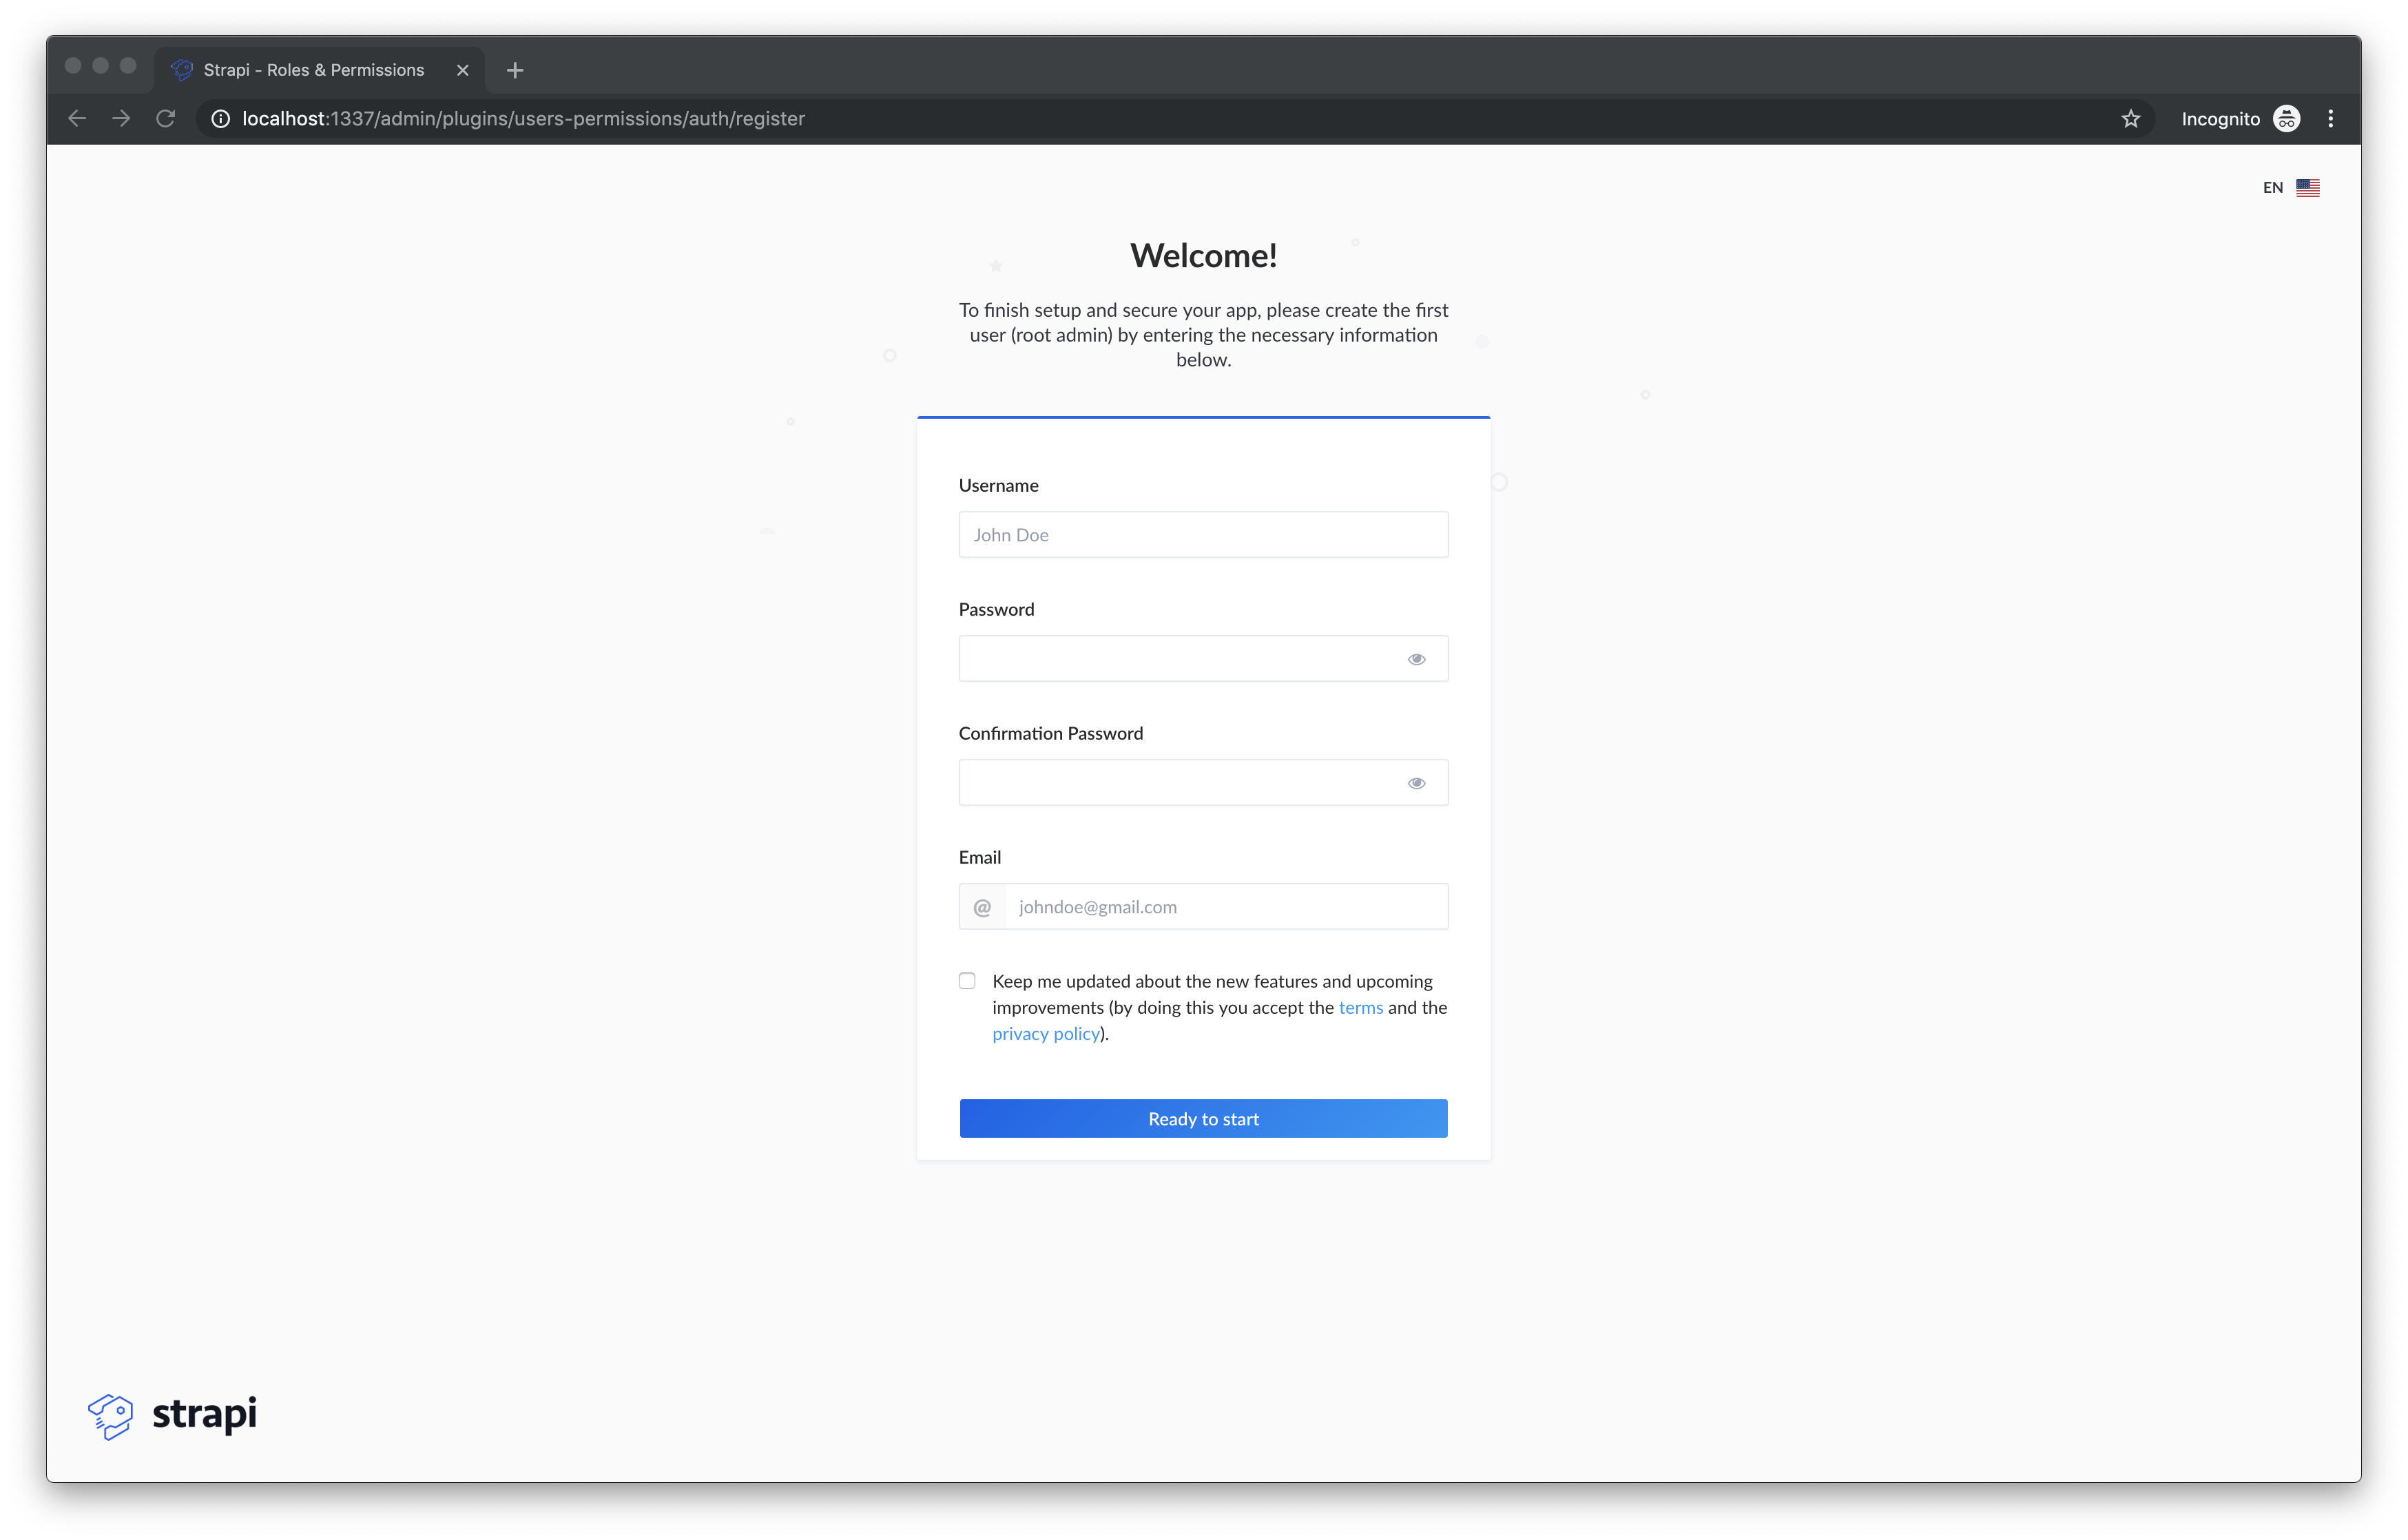The height and width of the screenshot is (1540, 2408).
Task: Click the site info icon in address bar
Action: [220, 119]
